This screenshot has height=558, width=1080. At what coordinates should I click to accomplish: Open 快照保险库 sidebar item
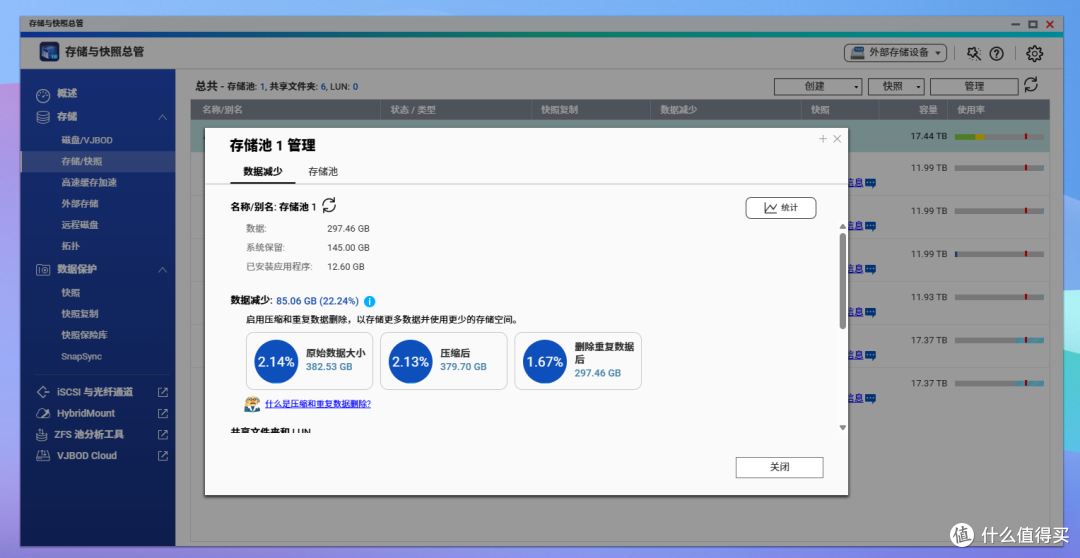click(x=84, y=335)
